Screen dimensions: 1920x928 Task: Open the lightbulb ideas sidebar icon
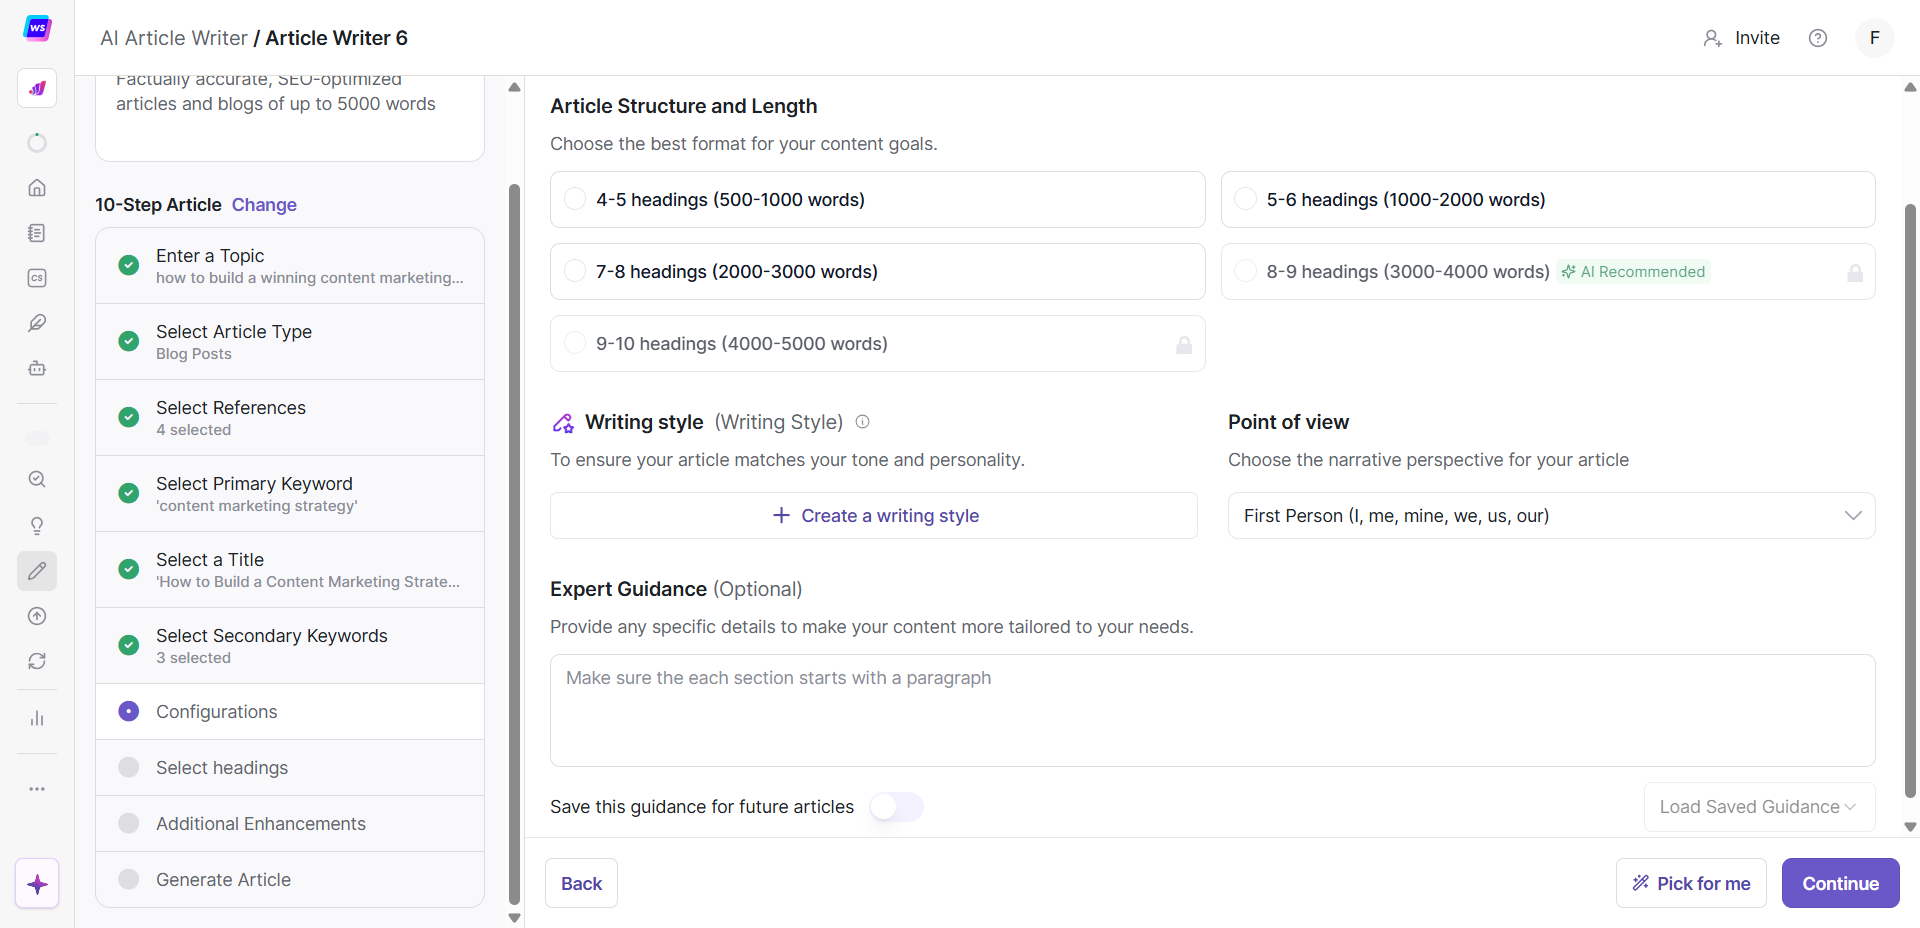[x=37, y=526]
